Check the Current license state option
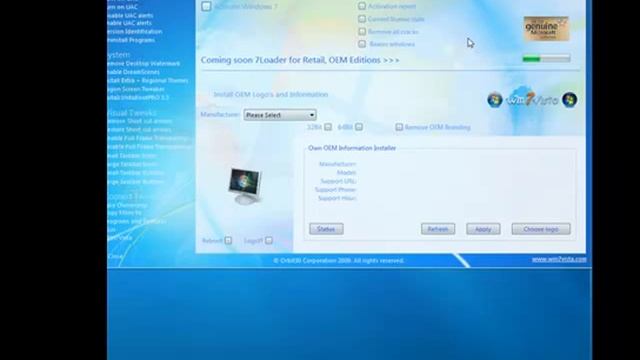 (x=362, y=19)
